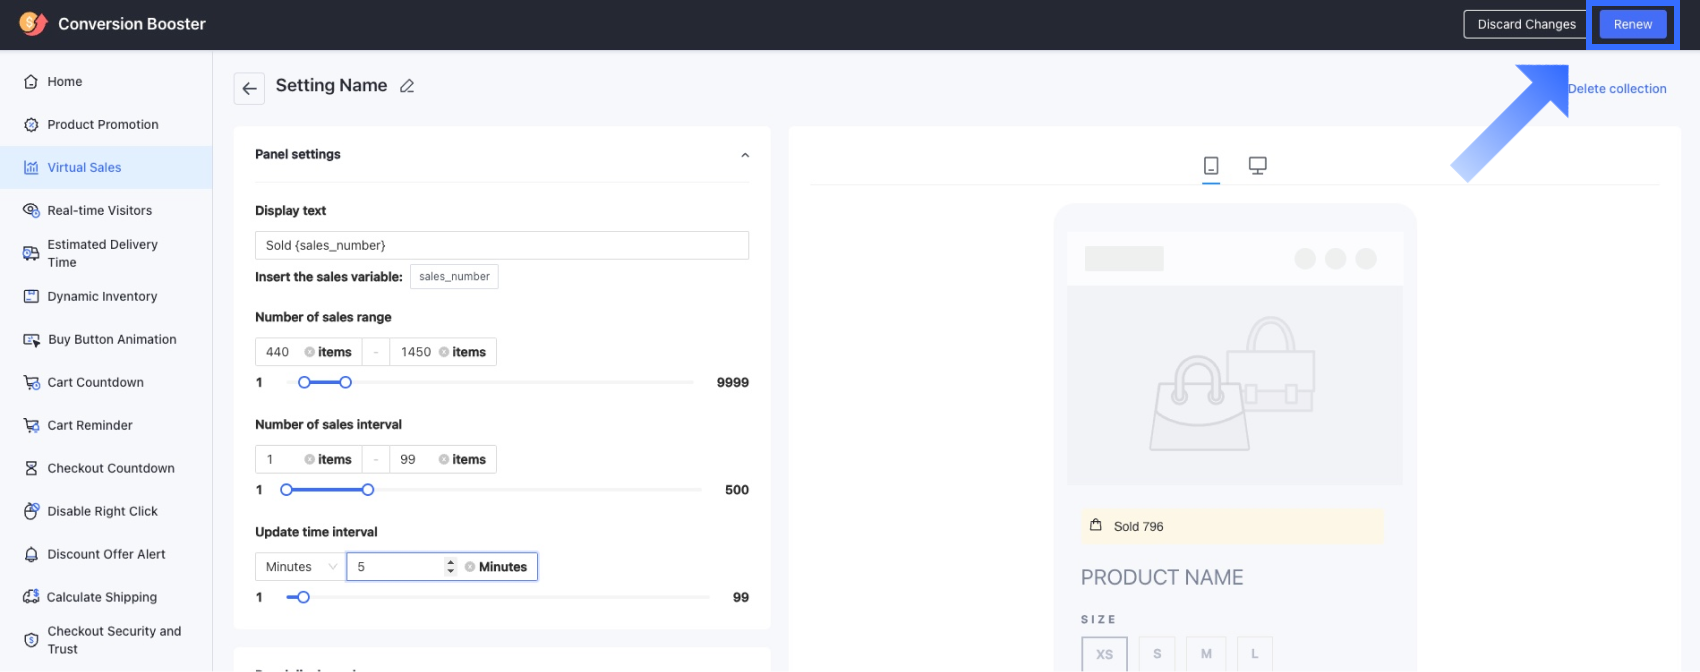
Task: Open Checkout Countdown menu item
Action: [106, 469]
